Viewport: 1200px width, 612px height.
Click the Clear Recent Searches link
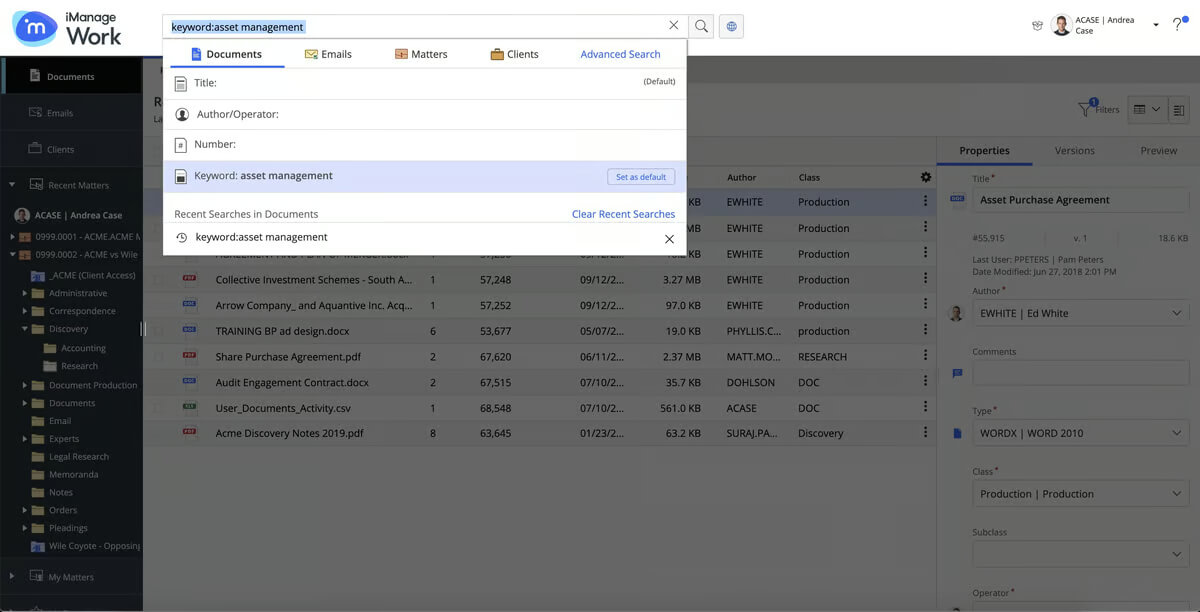(623, 214)
